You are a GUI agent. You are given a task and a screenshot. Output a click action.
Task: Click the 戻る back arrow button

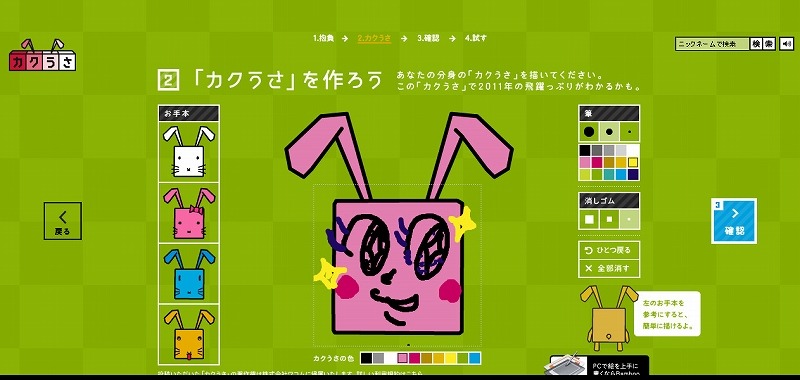tap(63, 221)
